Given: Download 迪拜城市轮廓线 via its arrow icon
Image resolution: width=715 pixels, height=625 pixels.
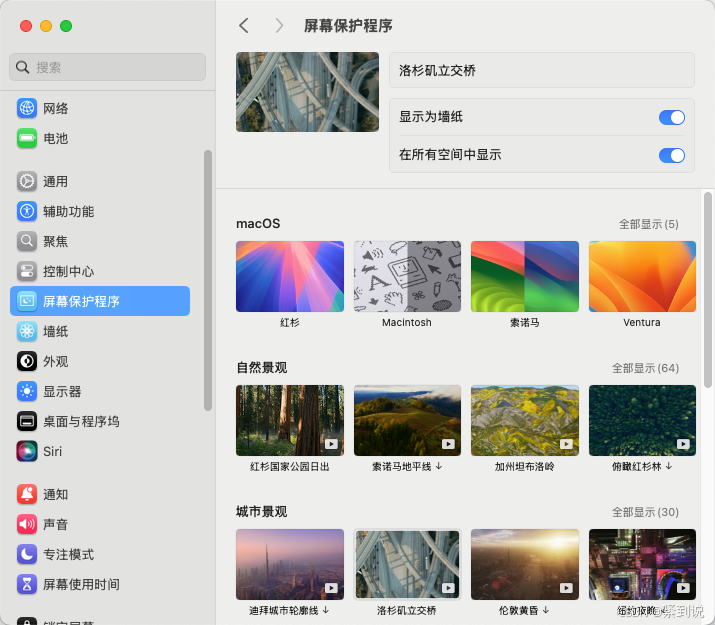Looking at the screenshot, I should pos(326,610).
